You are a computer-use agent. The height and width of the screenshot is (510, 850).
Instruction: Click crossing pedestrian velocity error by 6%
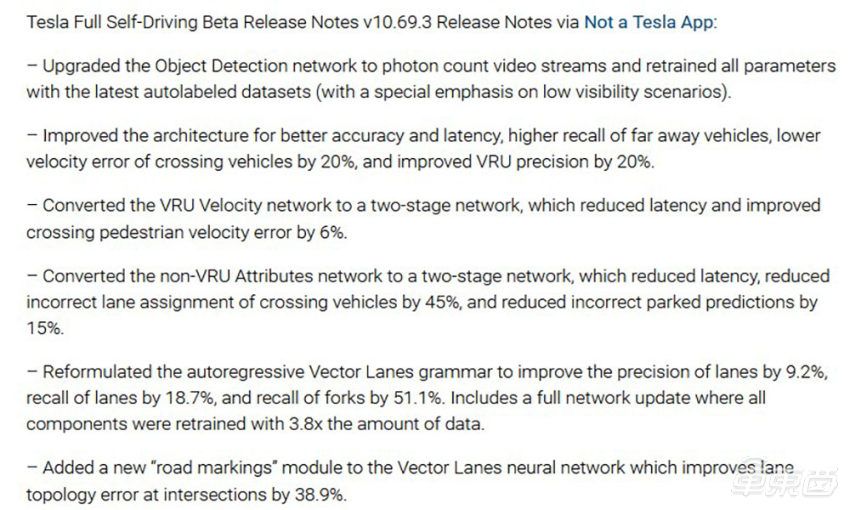tap(185, 233)
